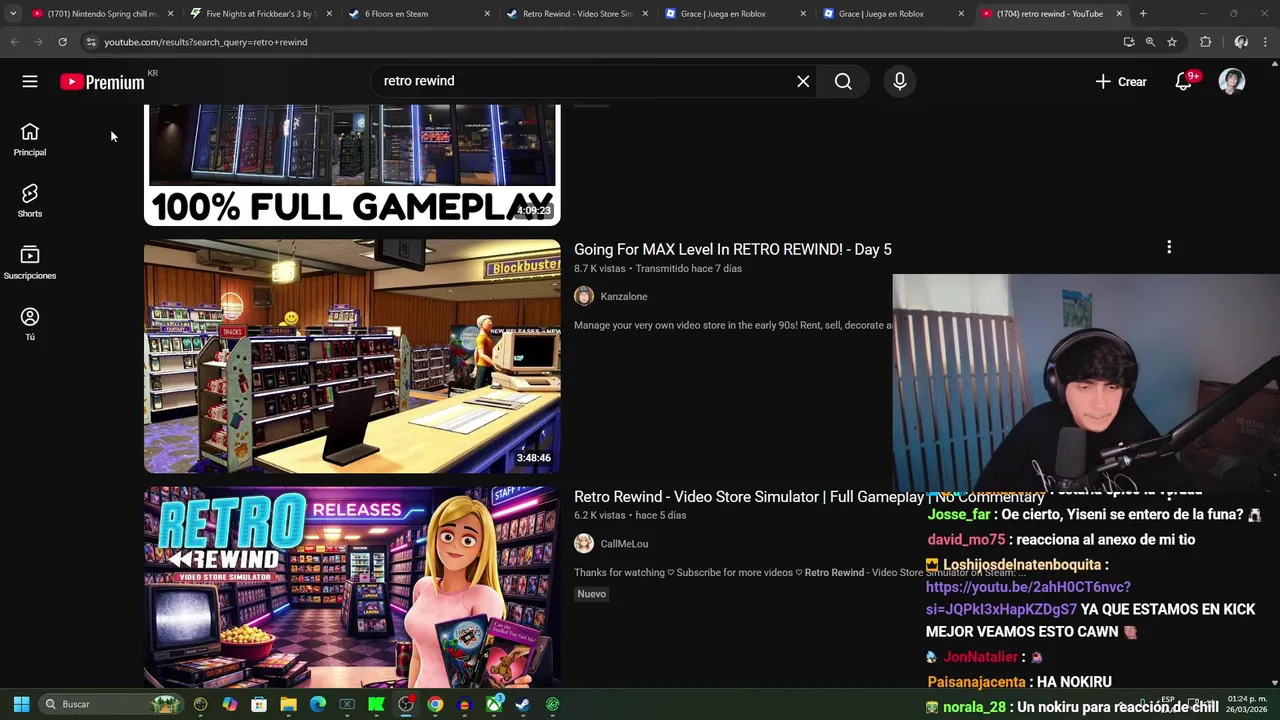Click the zoom magnifier in address bar
This screenshot has height=720, width=1280.
(x=1150, y=42)
